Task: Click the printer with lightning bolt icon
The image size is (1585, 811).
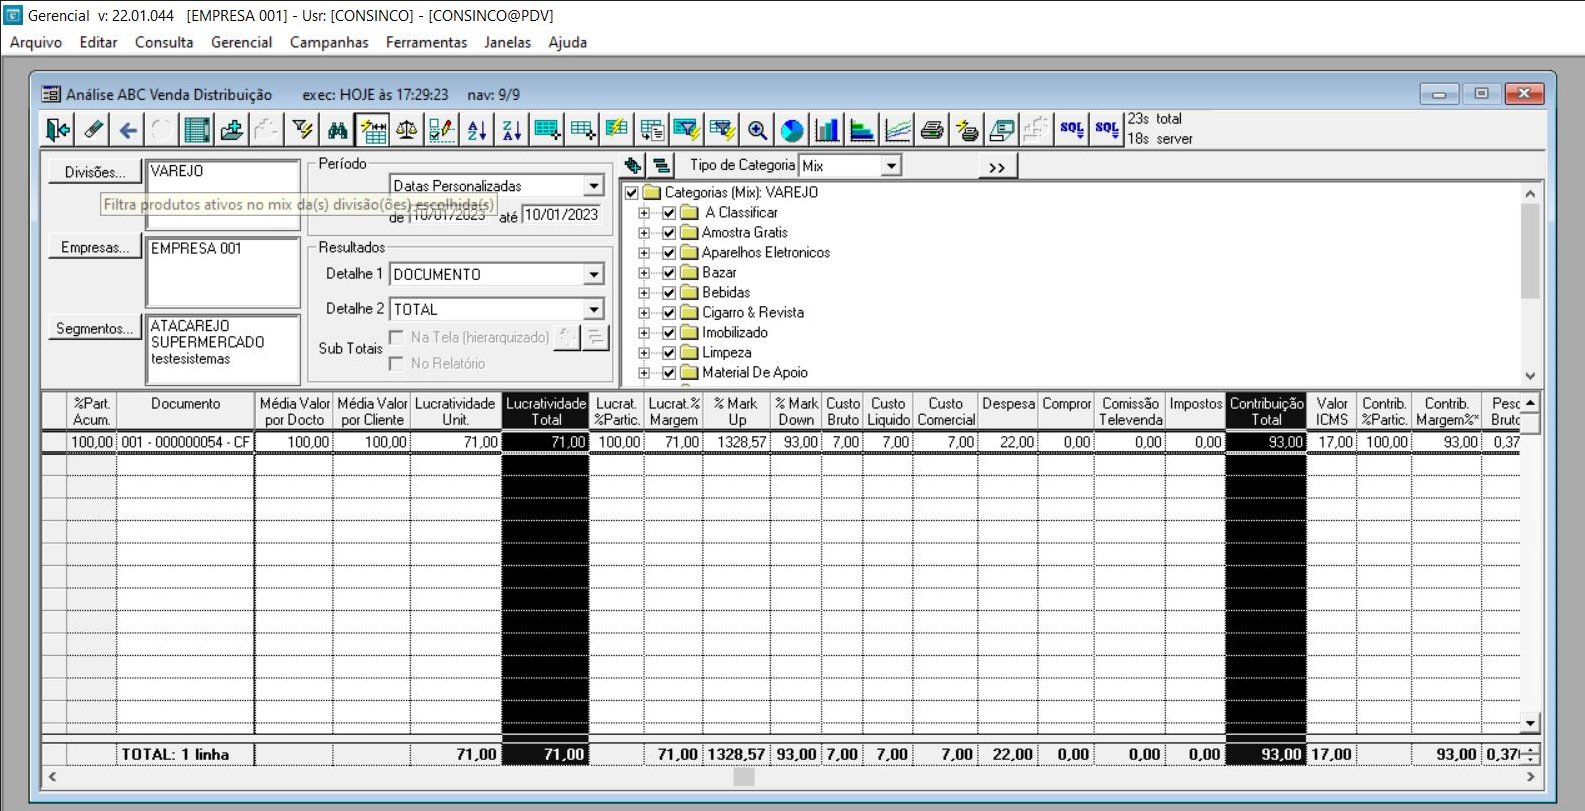Action: (967, 129)
